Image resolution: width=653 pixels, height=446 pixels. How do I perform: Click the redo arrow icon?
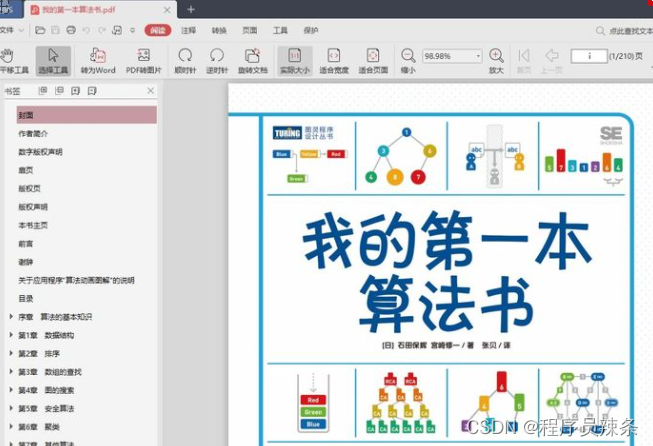click(x=102, y=30)
